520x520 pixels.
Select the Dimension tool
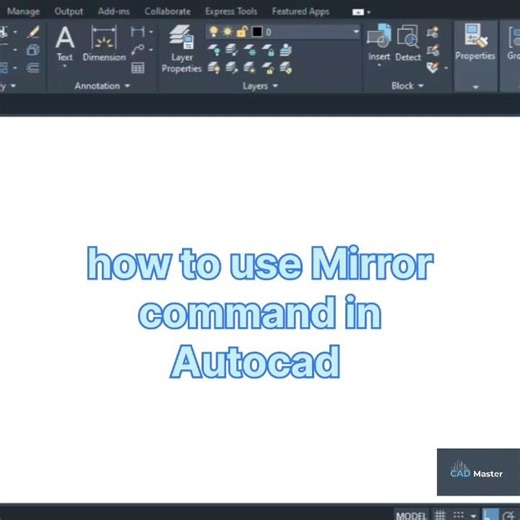click(104, 43)
